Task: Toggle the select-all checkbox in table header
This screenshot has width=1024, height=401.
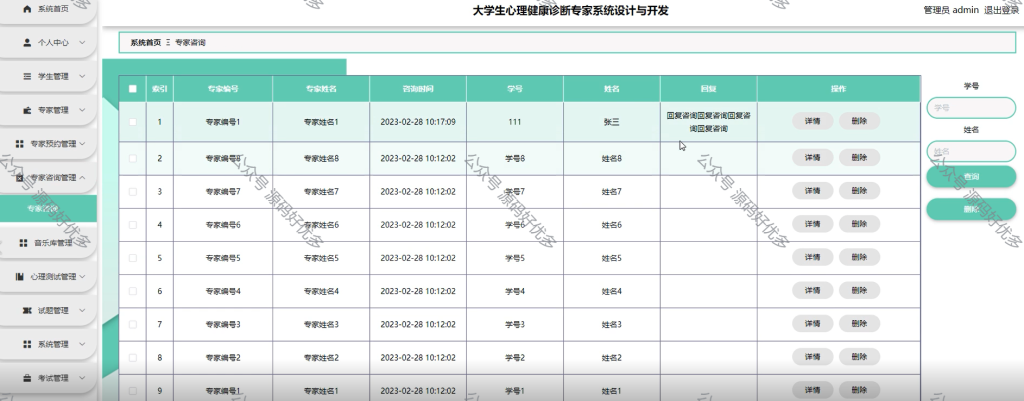Action: tap(133, 89)
